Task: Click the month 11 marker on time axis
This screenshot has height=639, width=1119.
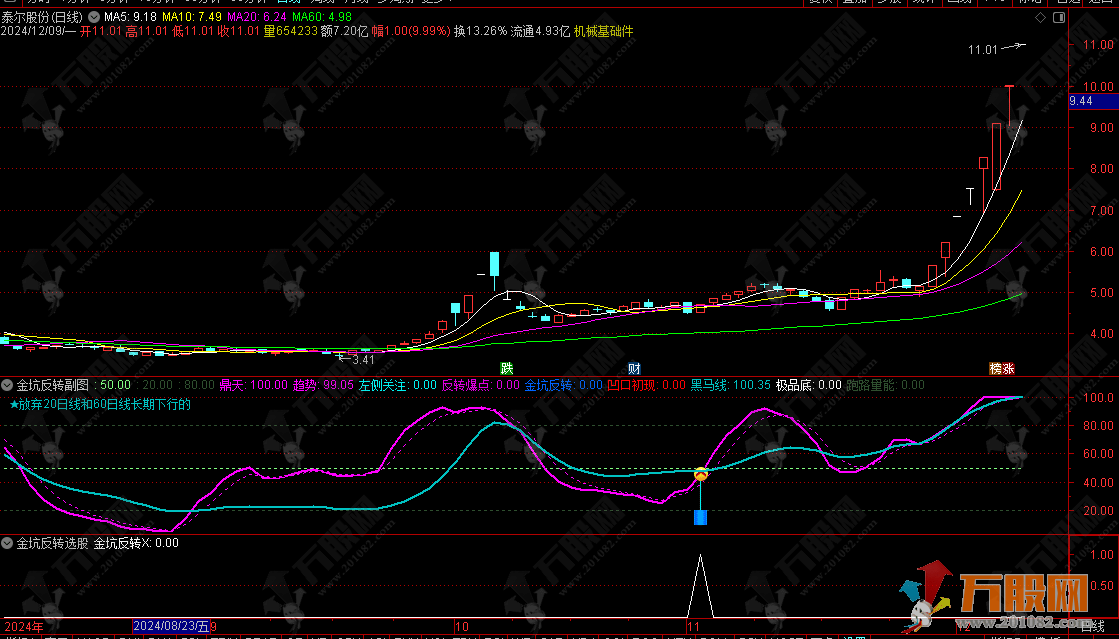Action: click(692, 627)
